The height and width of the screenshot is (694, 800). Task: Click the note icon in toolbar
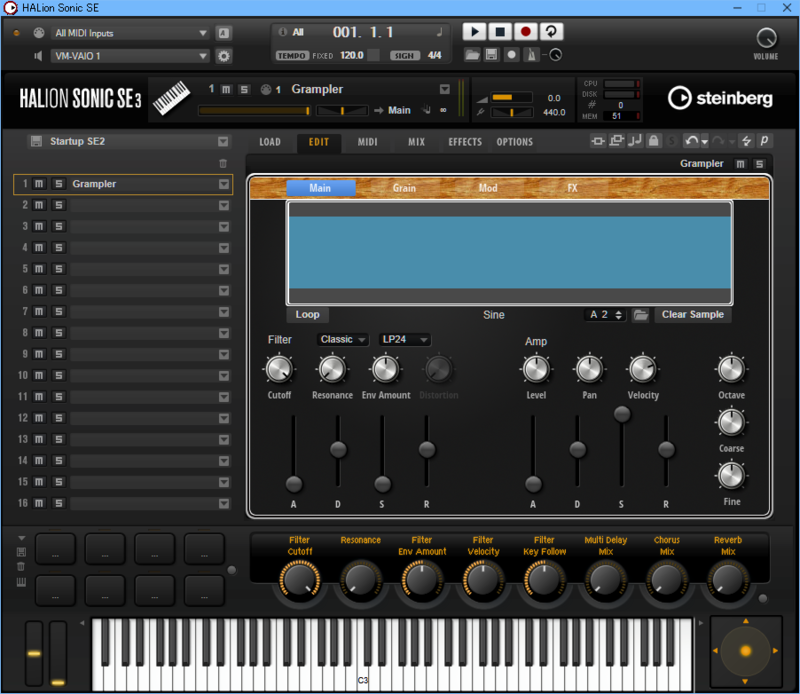[x=635, y=140]
